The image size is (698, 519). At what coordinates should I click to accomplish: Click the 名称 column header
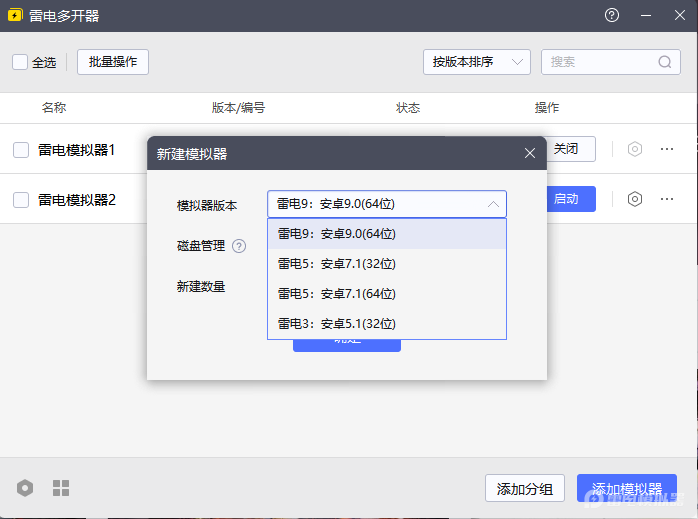[x=54, y=108]
